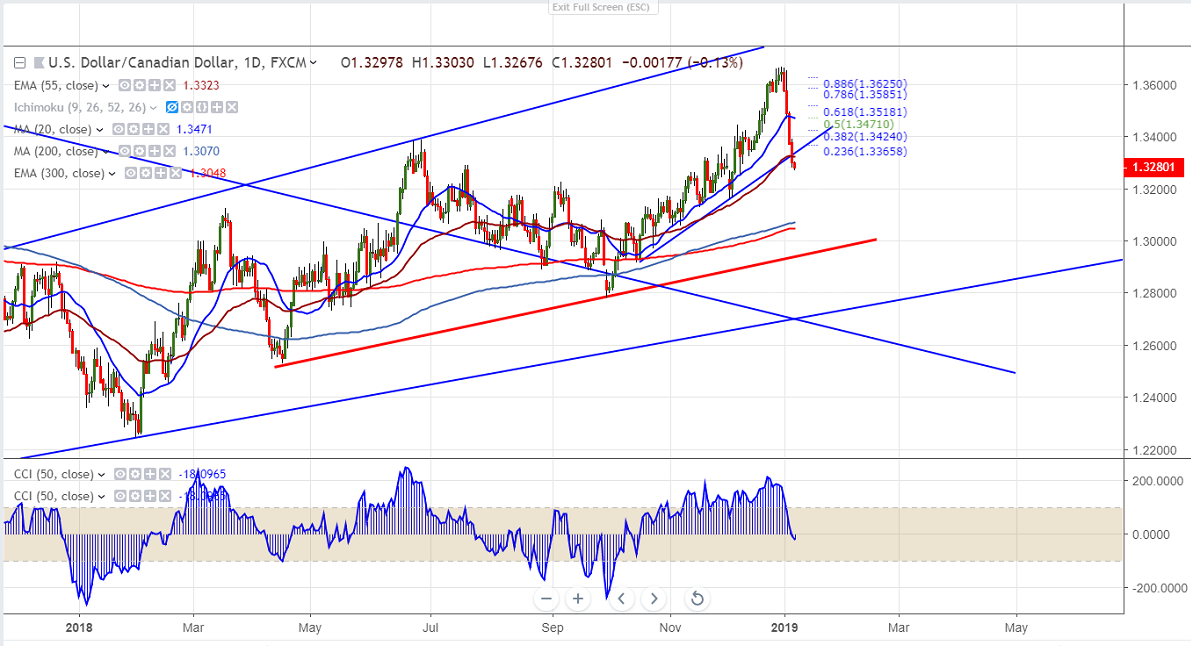This screenshot has height=646, width=1191.
Task: Expand the EMA (55, close) dropdown arrow
Action: [106, 86]
